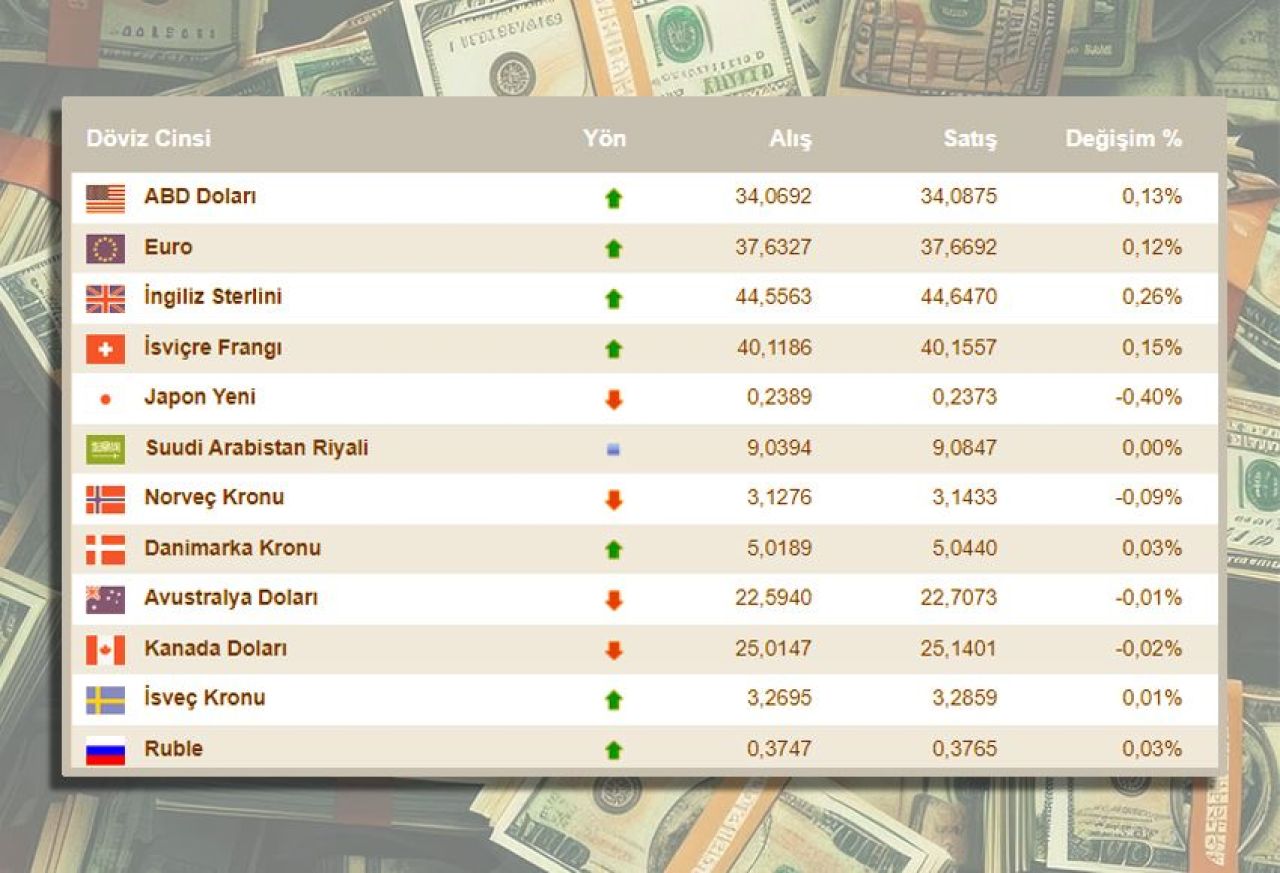Click the green up arrow for ABD Doları

click(614, 199)
